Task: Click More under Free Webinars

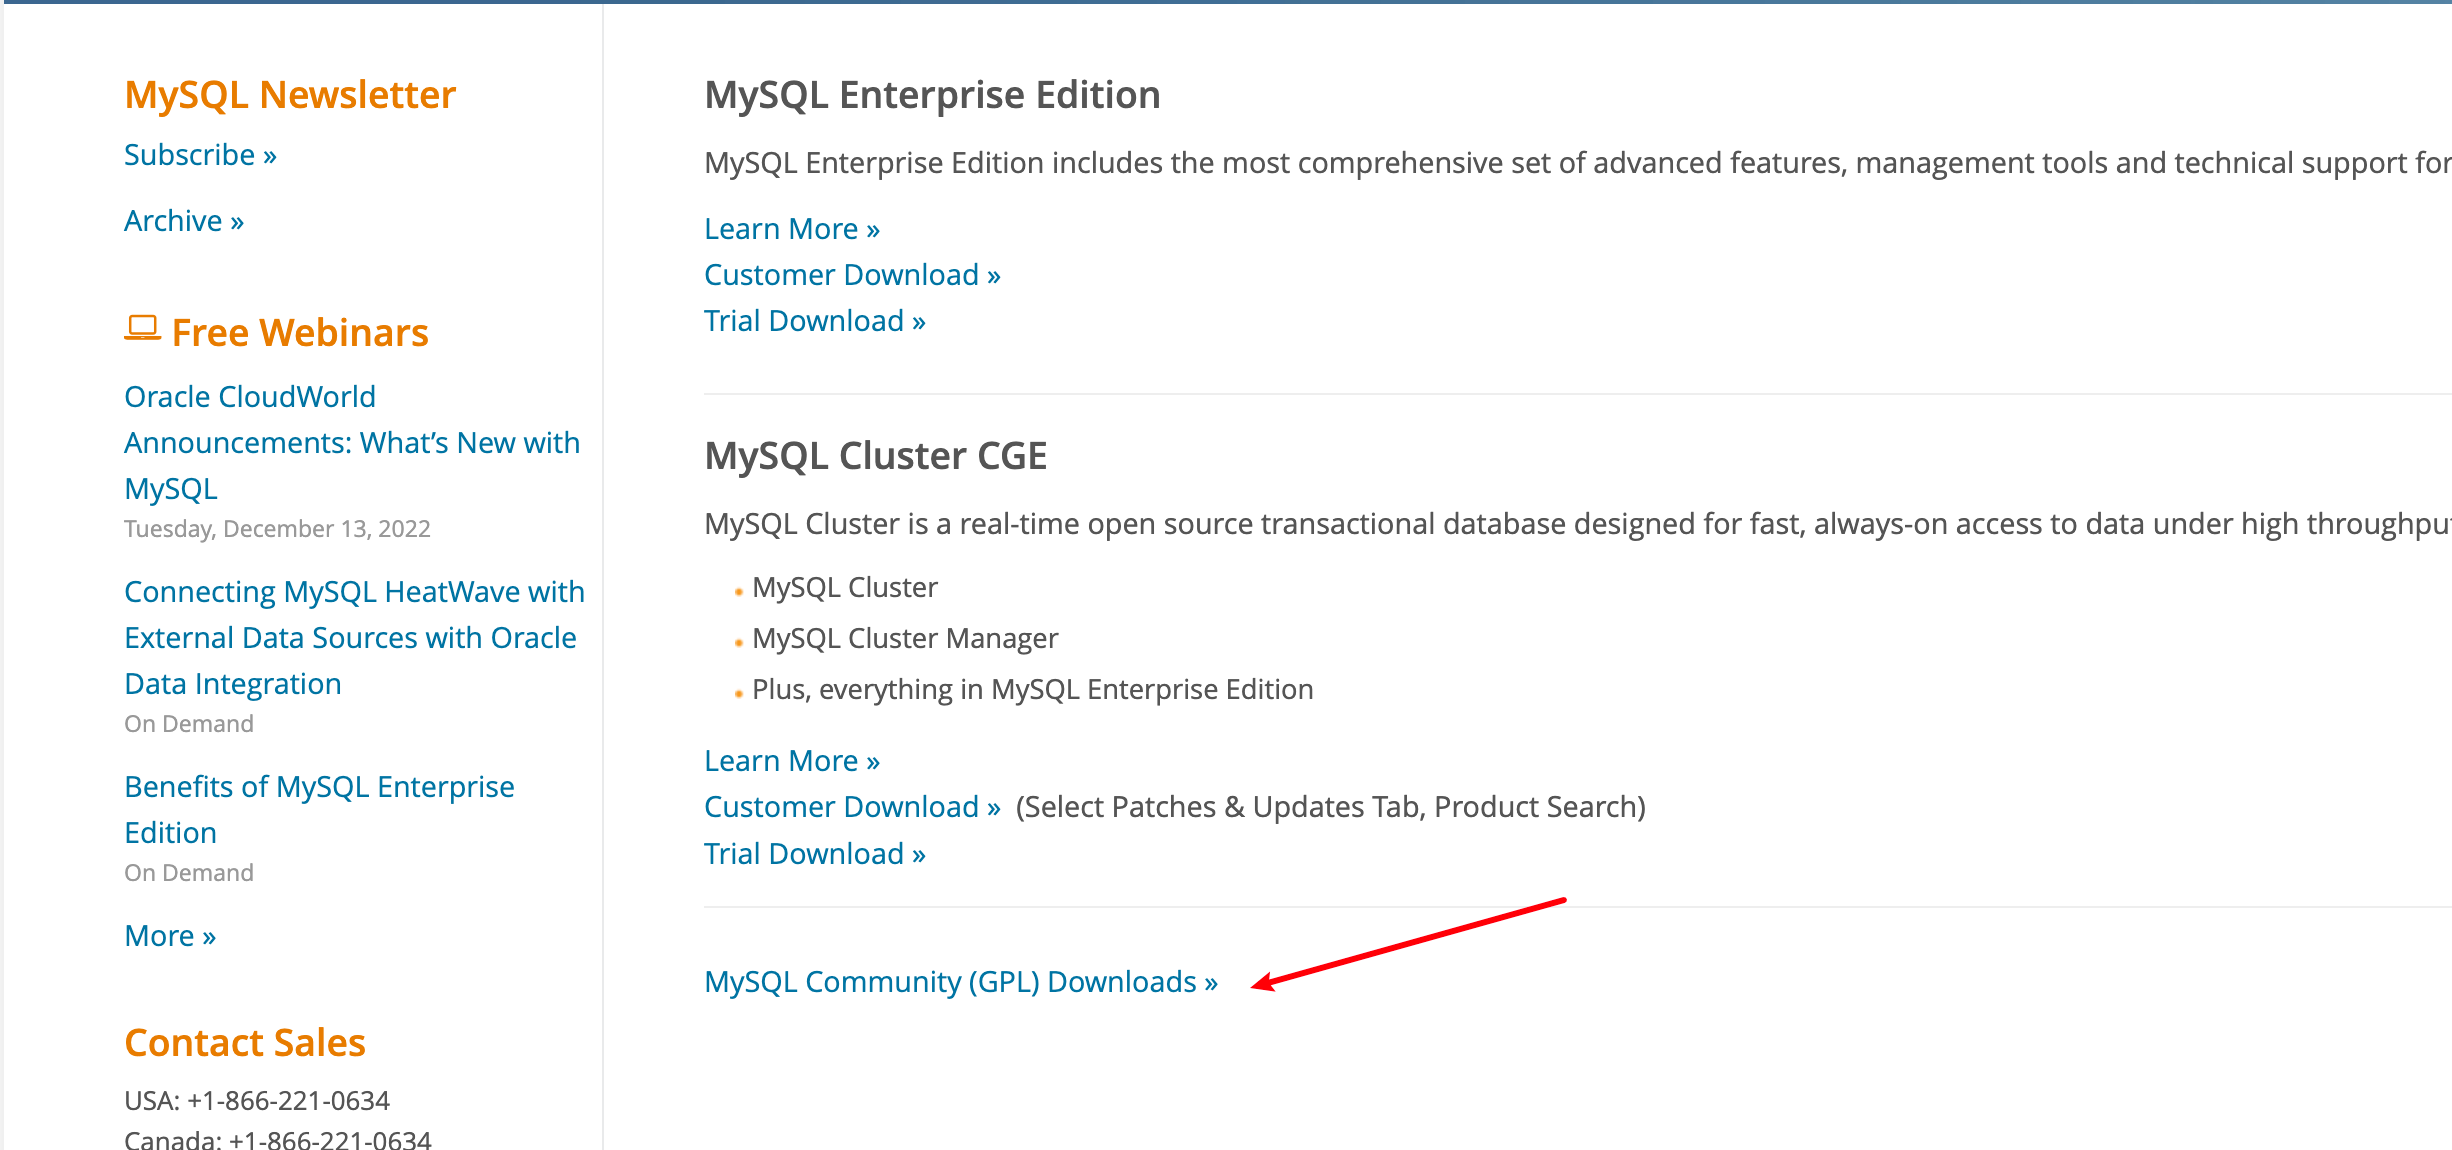Action: tap(170, 936)
